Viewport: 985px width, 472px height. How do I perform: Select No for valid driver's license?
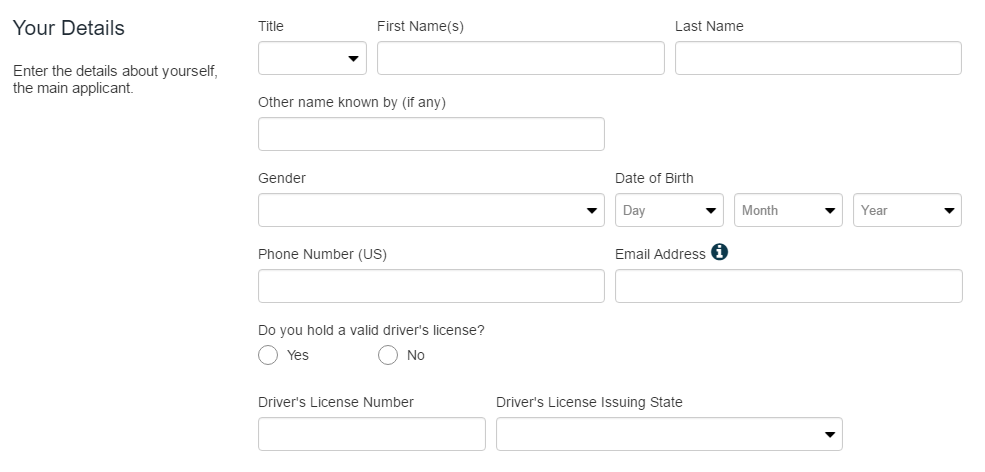(388, 355)
